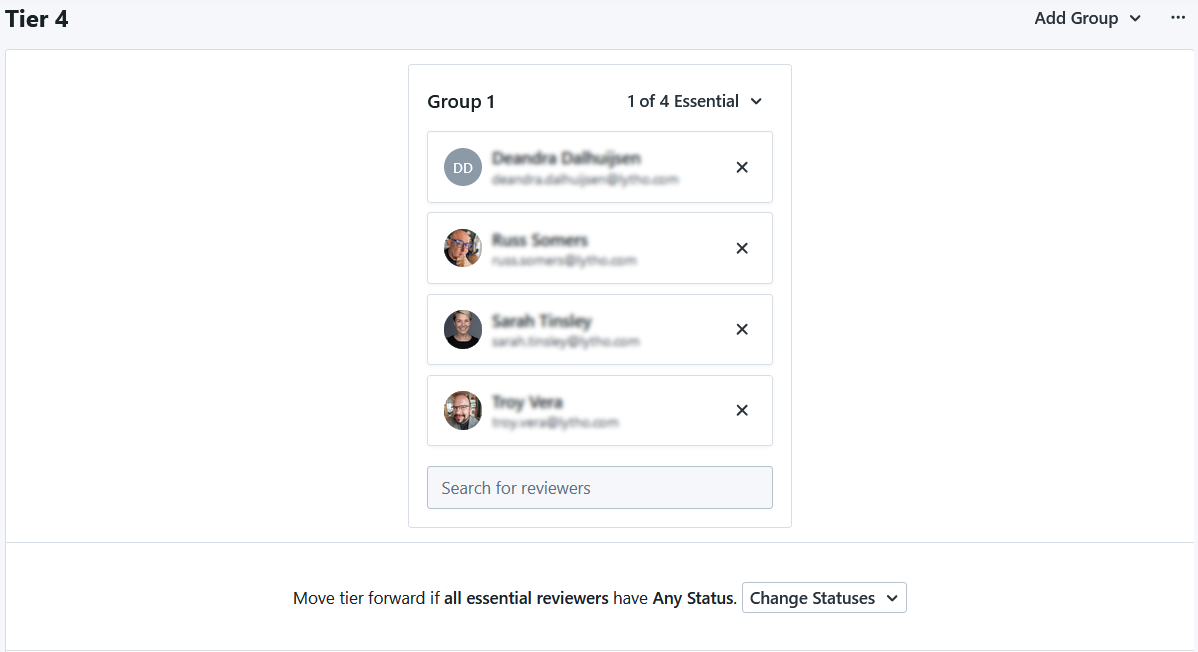Select Troy Vera's reviewer card
This screenshot has width=1198, height=652.
tap(600, 410)
